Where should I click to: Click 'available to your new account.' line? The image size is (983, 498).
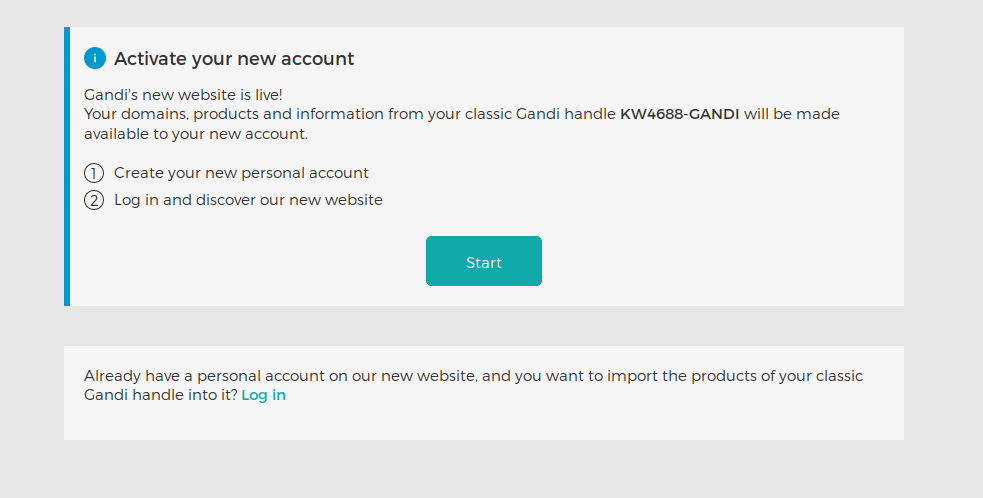196,133
